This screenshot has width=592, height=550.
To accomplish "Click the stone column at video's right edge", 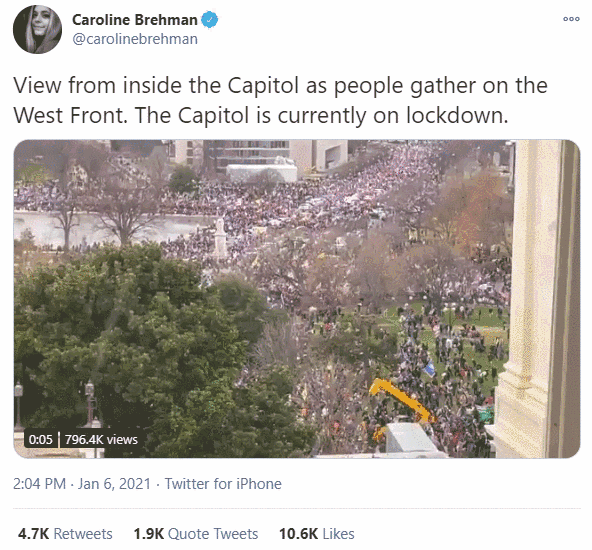I will pyautogui.click(x=536, y=298).
